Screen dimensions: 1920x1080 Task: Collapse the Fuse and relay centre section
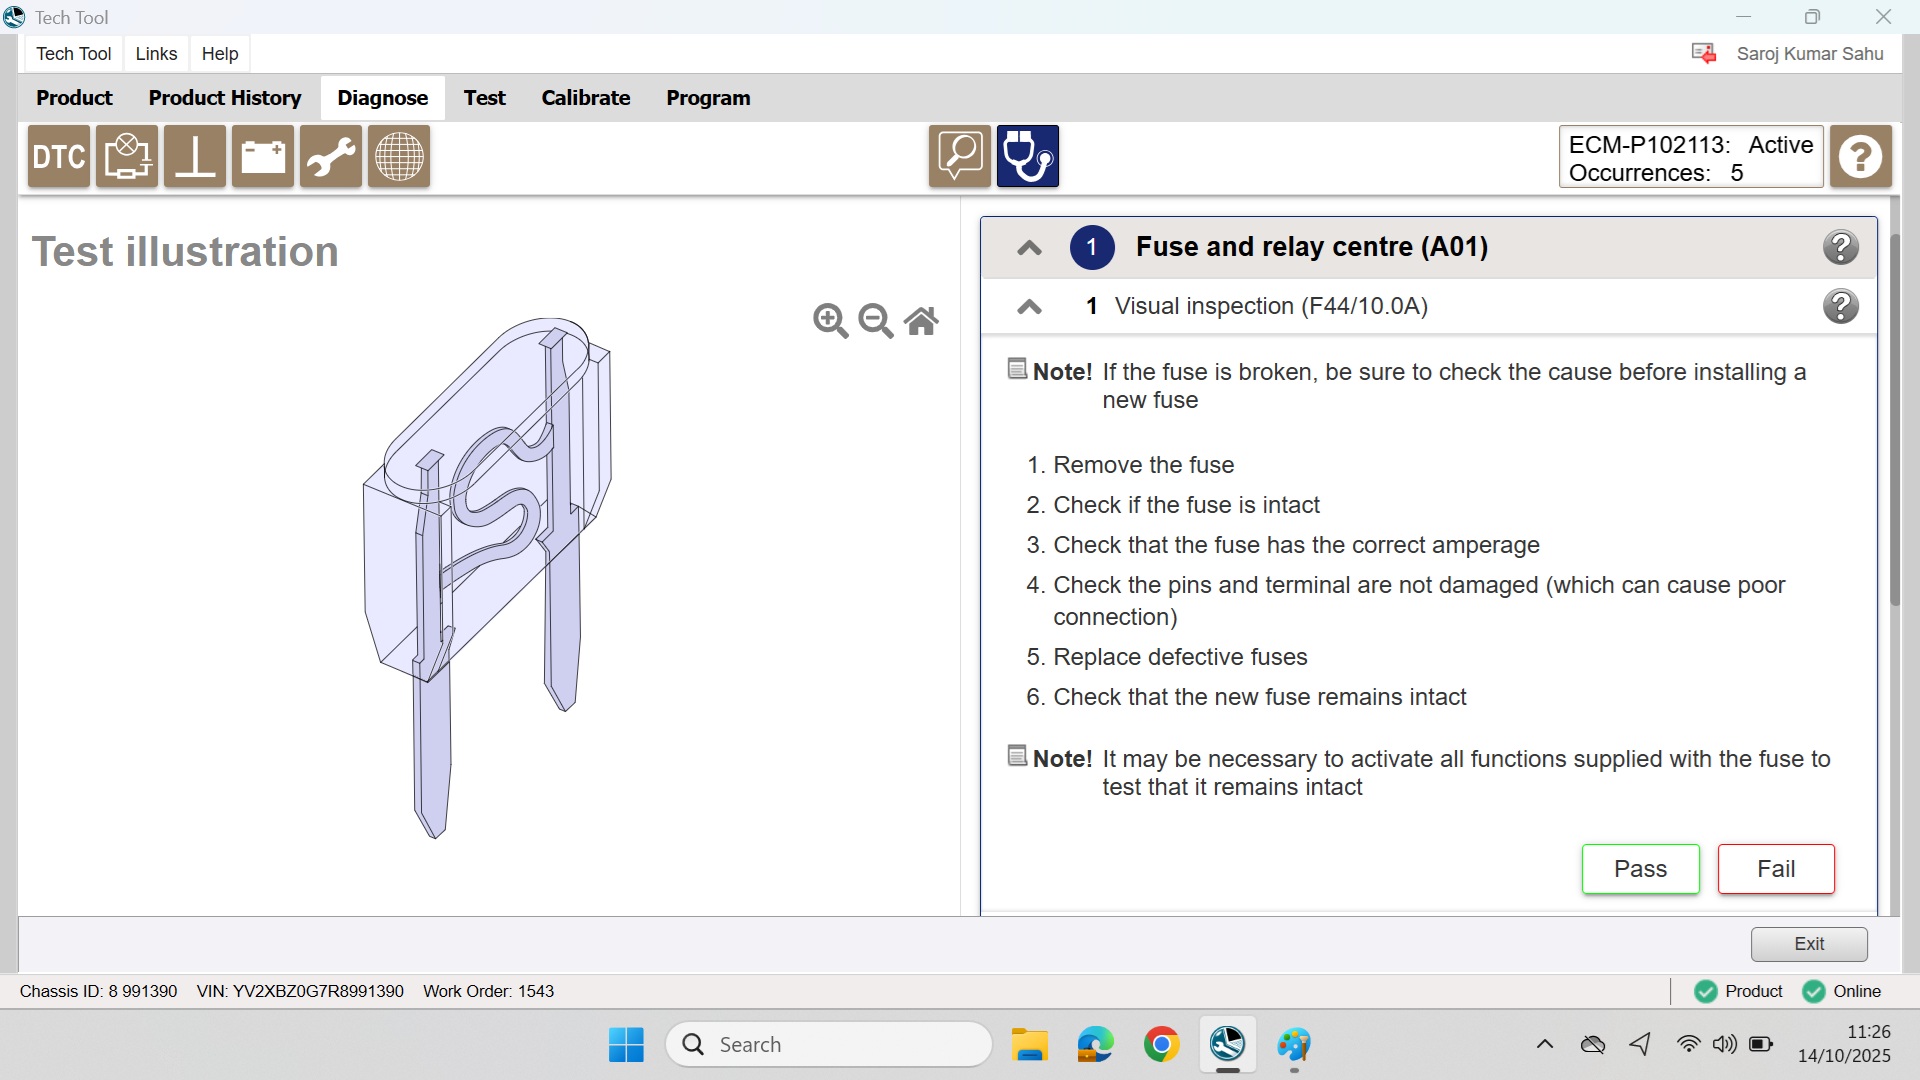pos(1029,248)
